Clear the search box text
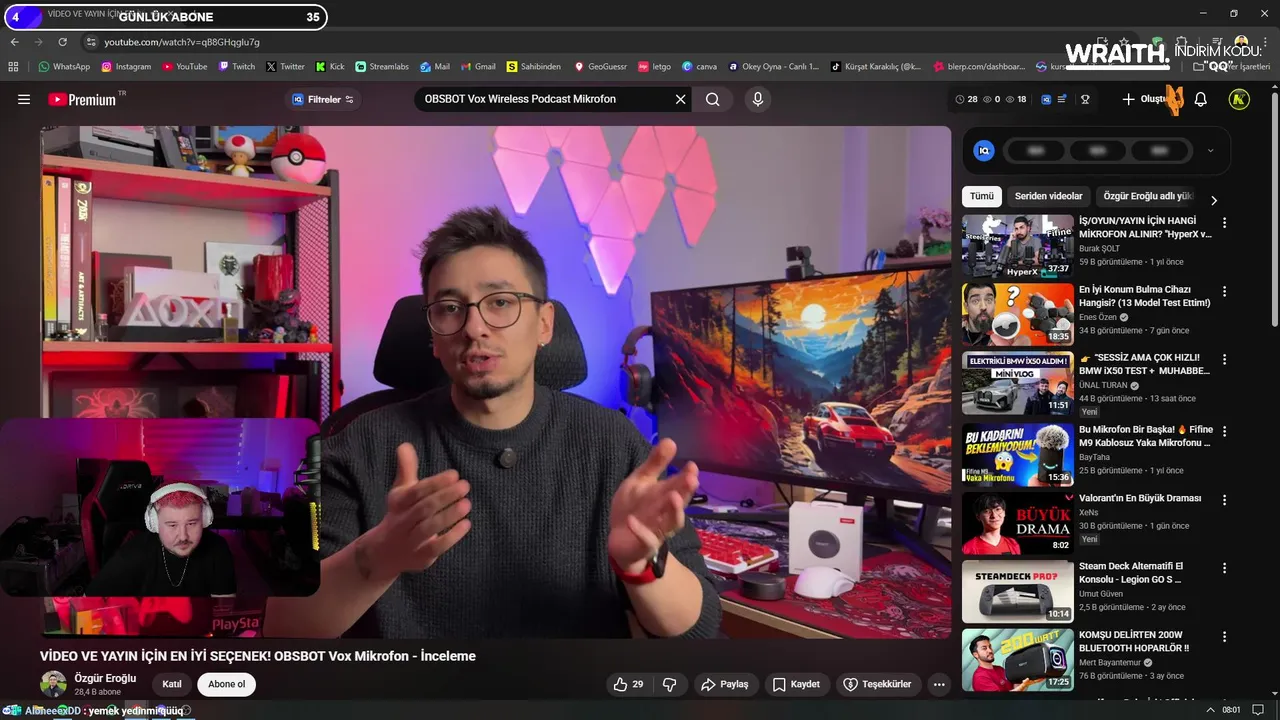1280x720 pixels. pos(680,99)
